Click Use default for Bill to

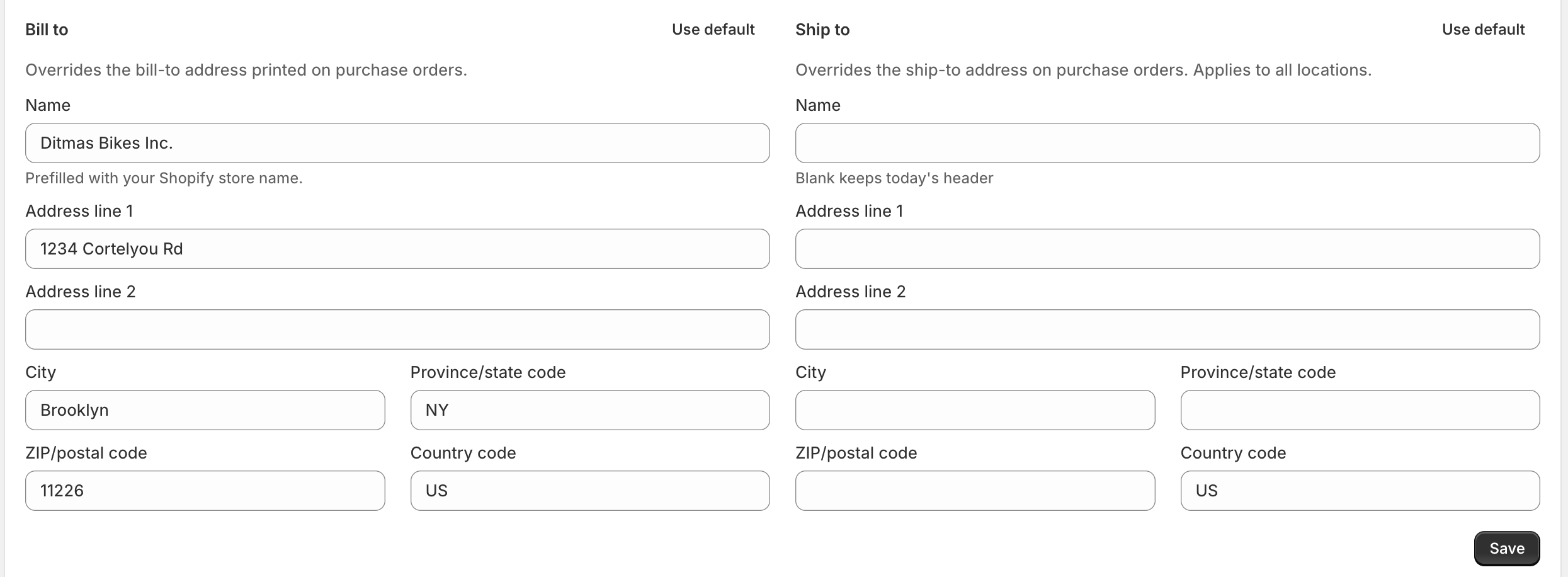coord(713,29)
